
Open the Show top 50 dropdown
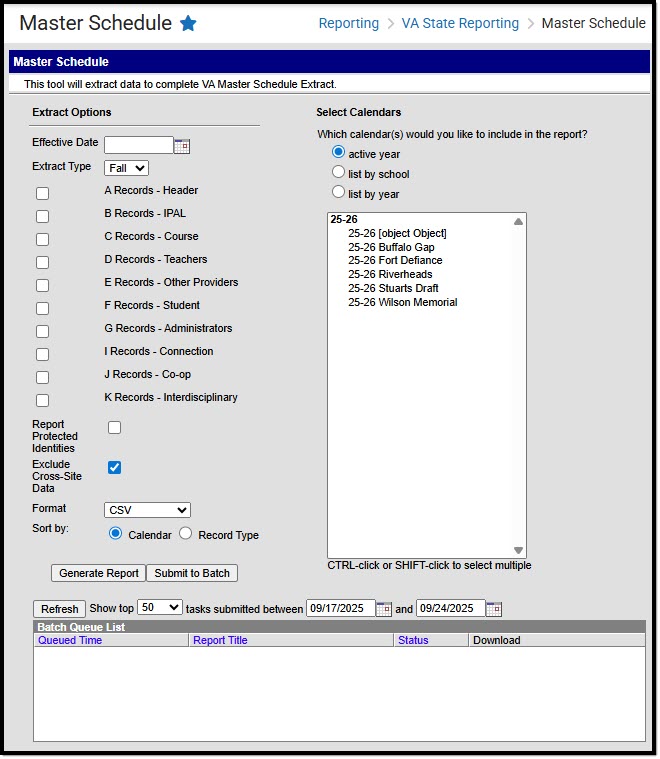[160, 607]
